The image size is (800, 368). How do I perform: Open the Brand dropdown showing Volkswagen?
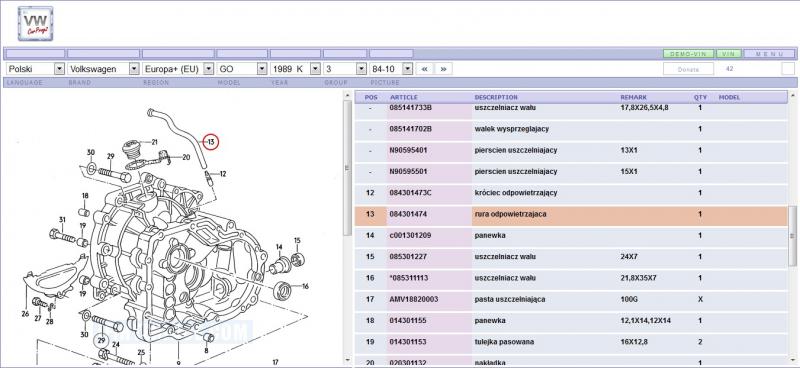pos(104,68)
